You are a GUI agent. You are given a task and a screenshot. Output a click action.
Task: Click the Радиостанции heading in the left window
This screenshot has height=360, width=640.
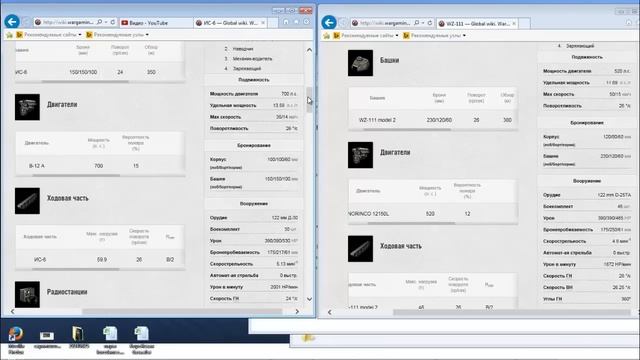pyautogui.click(x=67, y=292)
